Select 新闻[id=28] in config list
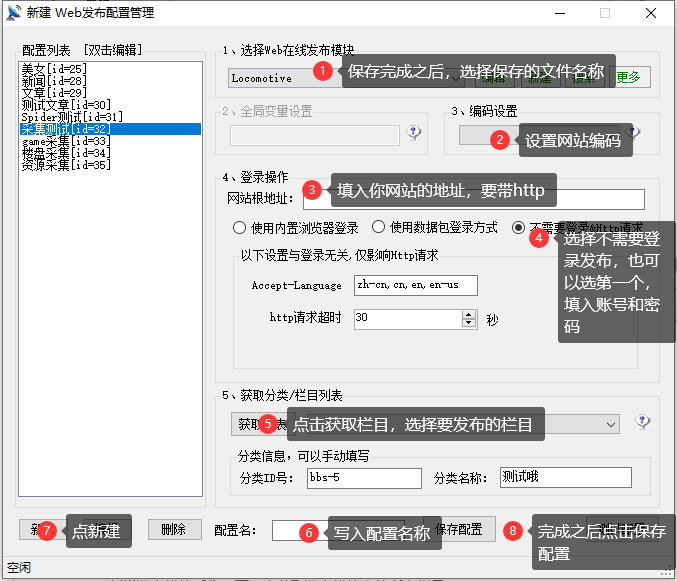The image size is (677, 581). pyautogui.click(x=110, y=81)
